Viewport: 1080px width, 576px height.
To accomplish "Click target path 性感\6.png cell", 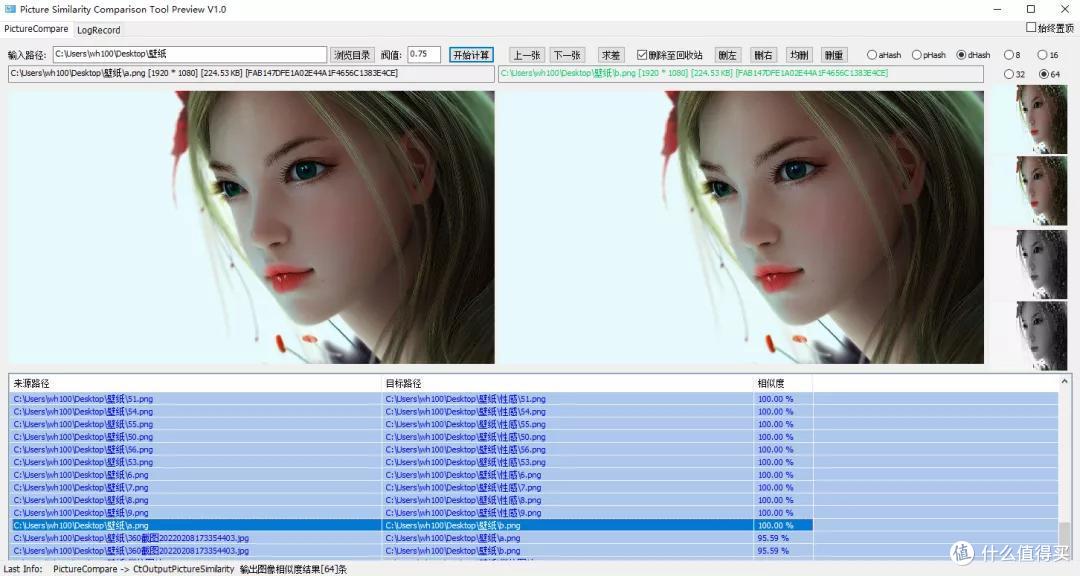I will point(568,475).
